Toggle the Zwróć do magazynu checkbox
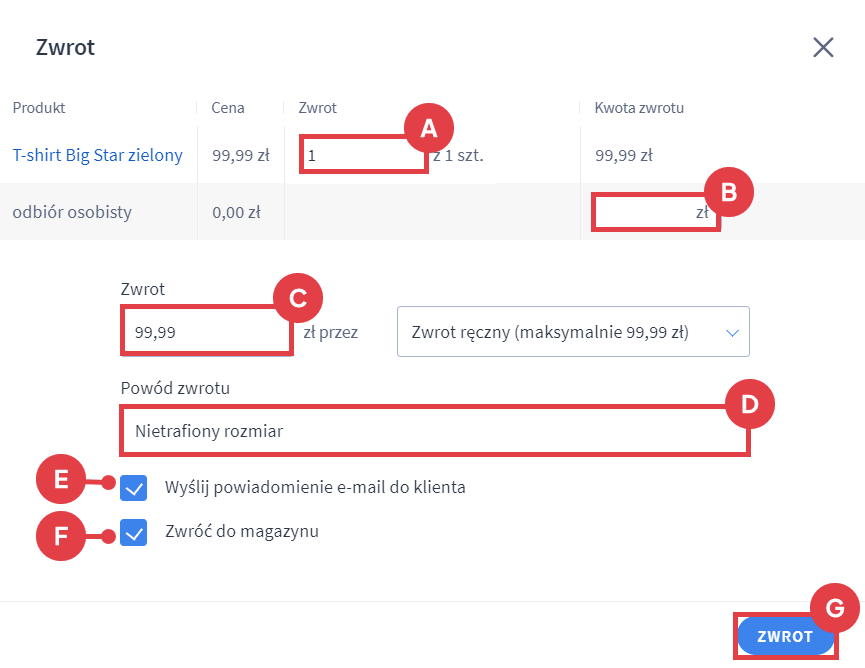Image resolution: width=865 pixels, height=668 pixels. tap(134, 532)
